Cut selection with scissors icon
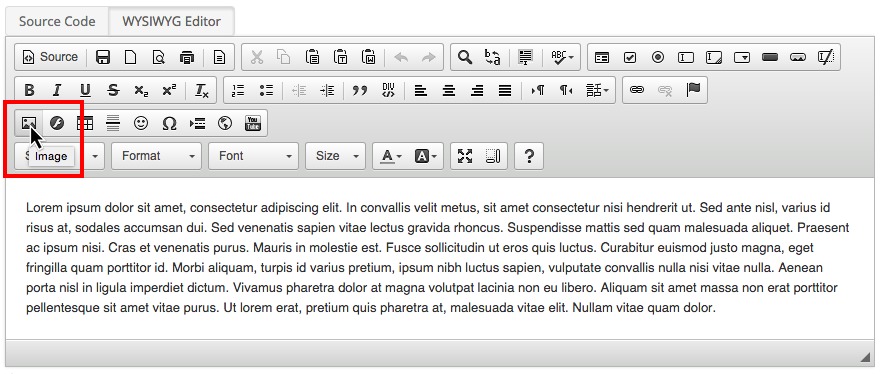 point(256,57)
